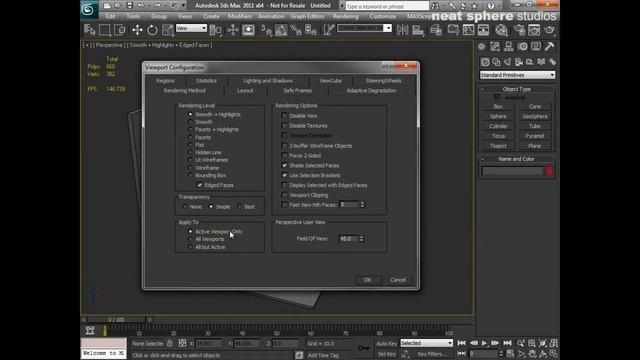Select the Rotate tool in main toolbar

tap(152, 30)
